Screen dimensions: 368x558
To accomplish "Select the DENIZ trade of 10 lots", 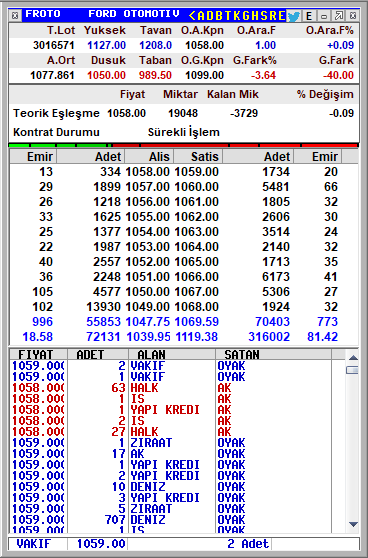I will tap(171, 487).
